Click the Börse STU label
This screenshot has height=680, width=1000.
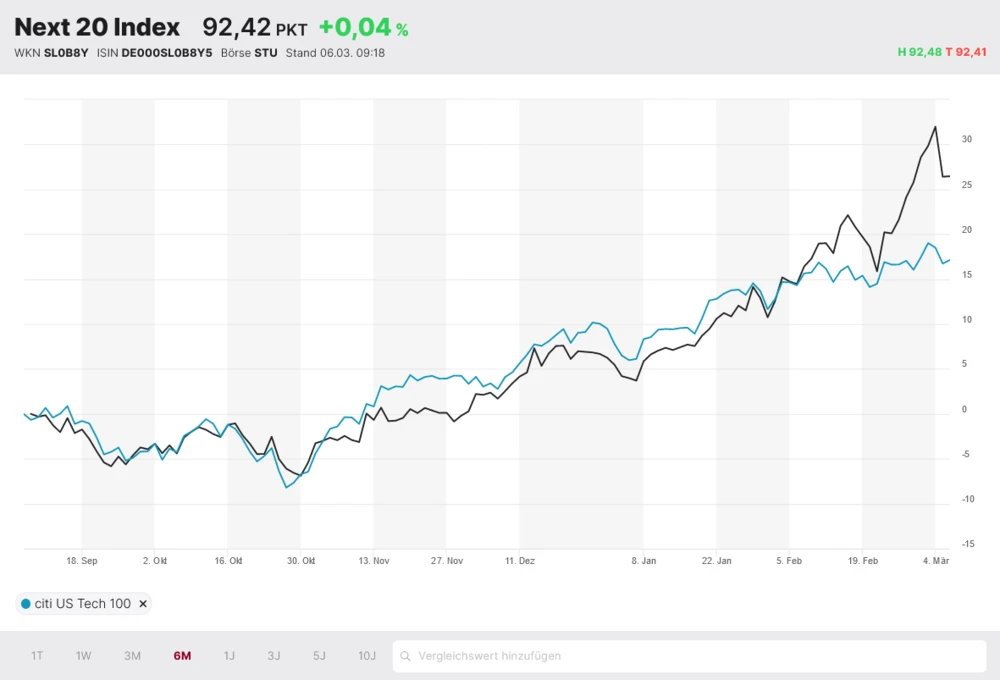pyautogui.click(x=249, y=53)
